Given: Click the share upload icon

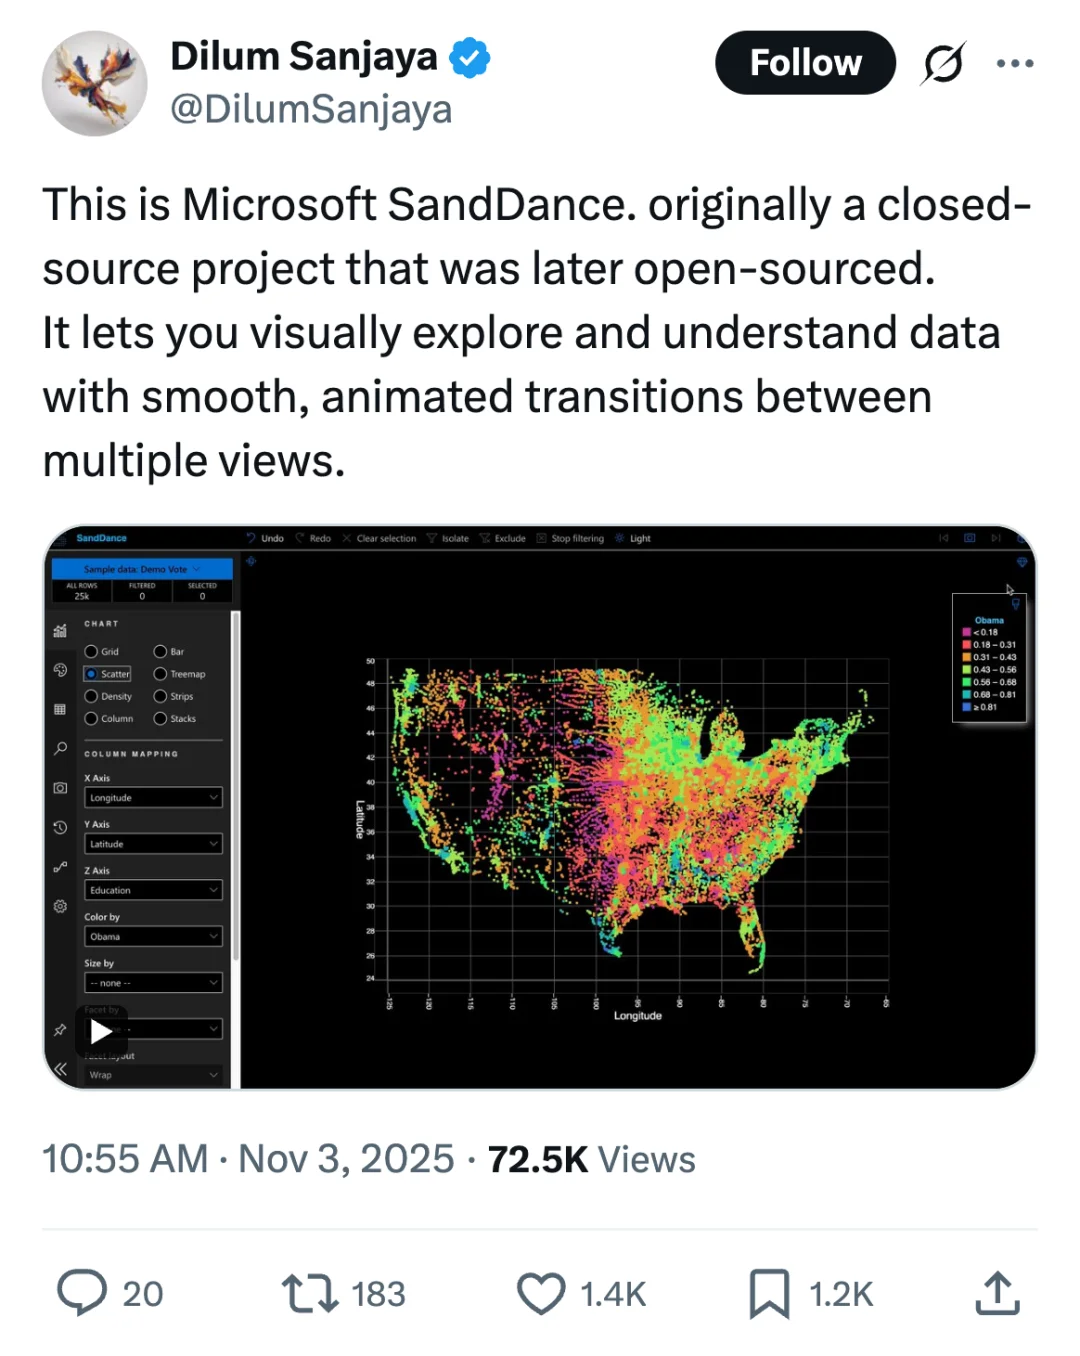Looking at the screenshot, I should tap(997, 1292).
